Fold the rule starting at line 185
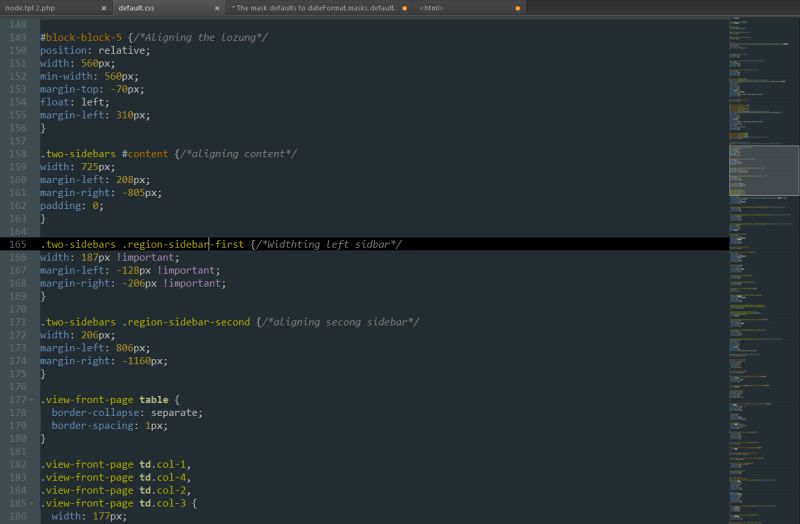 click(x=32, y=503)
